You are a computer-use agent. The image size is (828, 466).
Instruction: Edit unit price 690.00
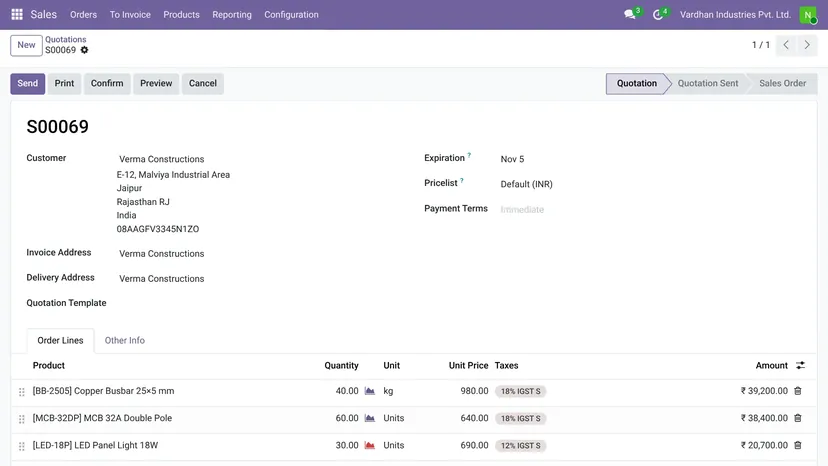point(474,445)
